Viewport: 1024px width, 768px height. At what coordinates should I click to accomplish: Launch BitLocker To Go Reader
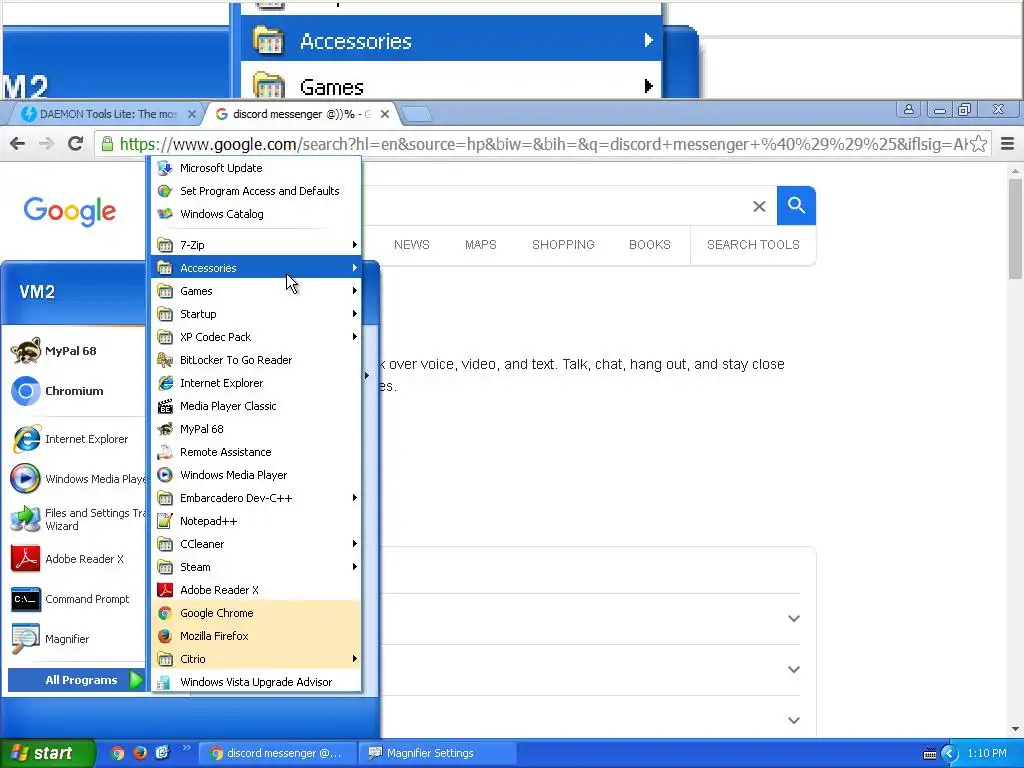[x=256, y=360]
